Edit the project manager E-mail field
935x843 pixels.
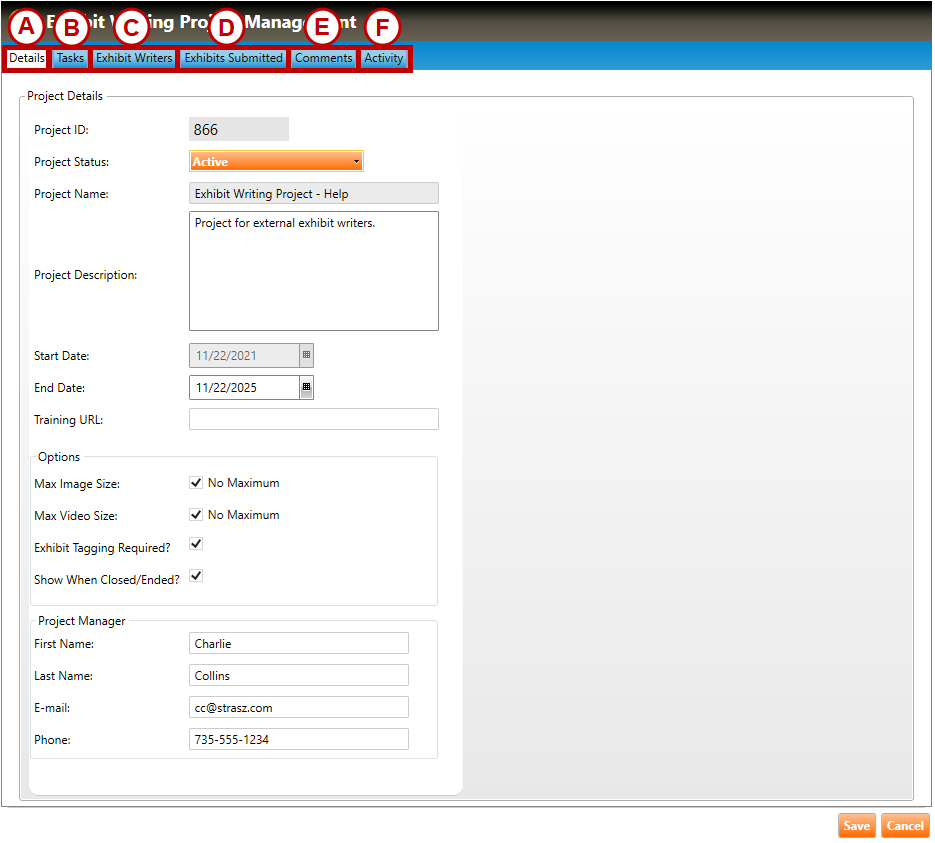298,707
